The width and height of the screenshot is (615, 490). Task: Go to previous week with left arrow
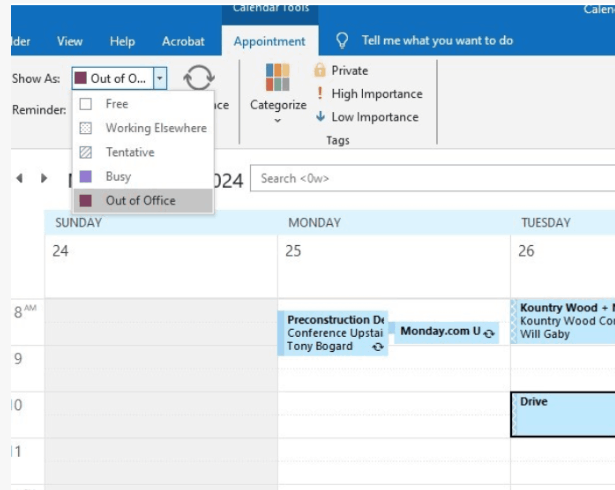click(19, 179)
